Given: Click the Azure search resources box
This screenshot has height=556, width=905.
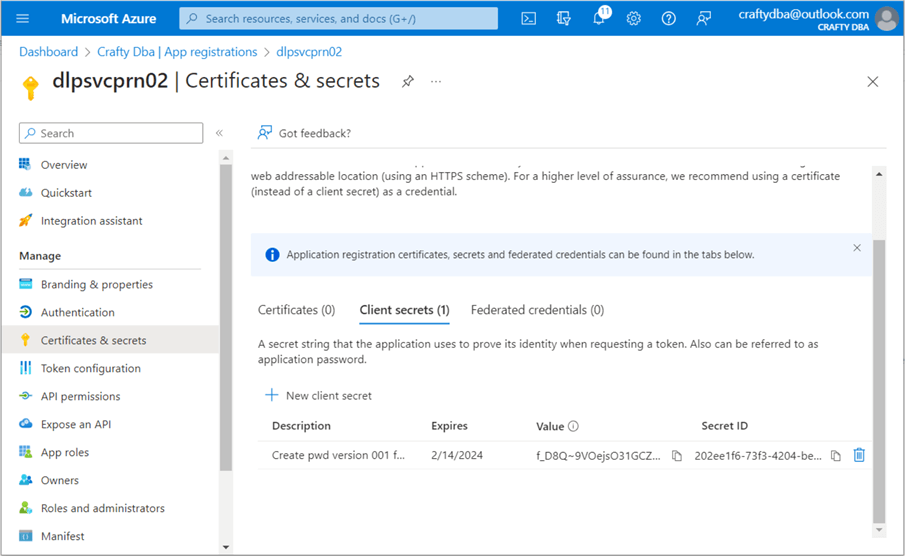Looking at the screenshot, I should [x=339, y=18].
